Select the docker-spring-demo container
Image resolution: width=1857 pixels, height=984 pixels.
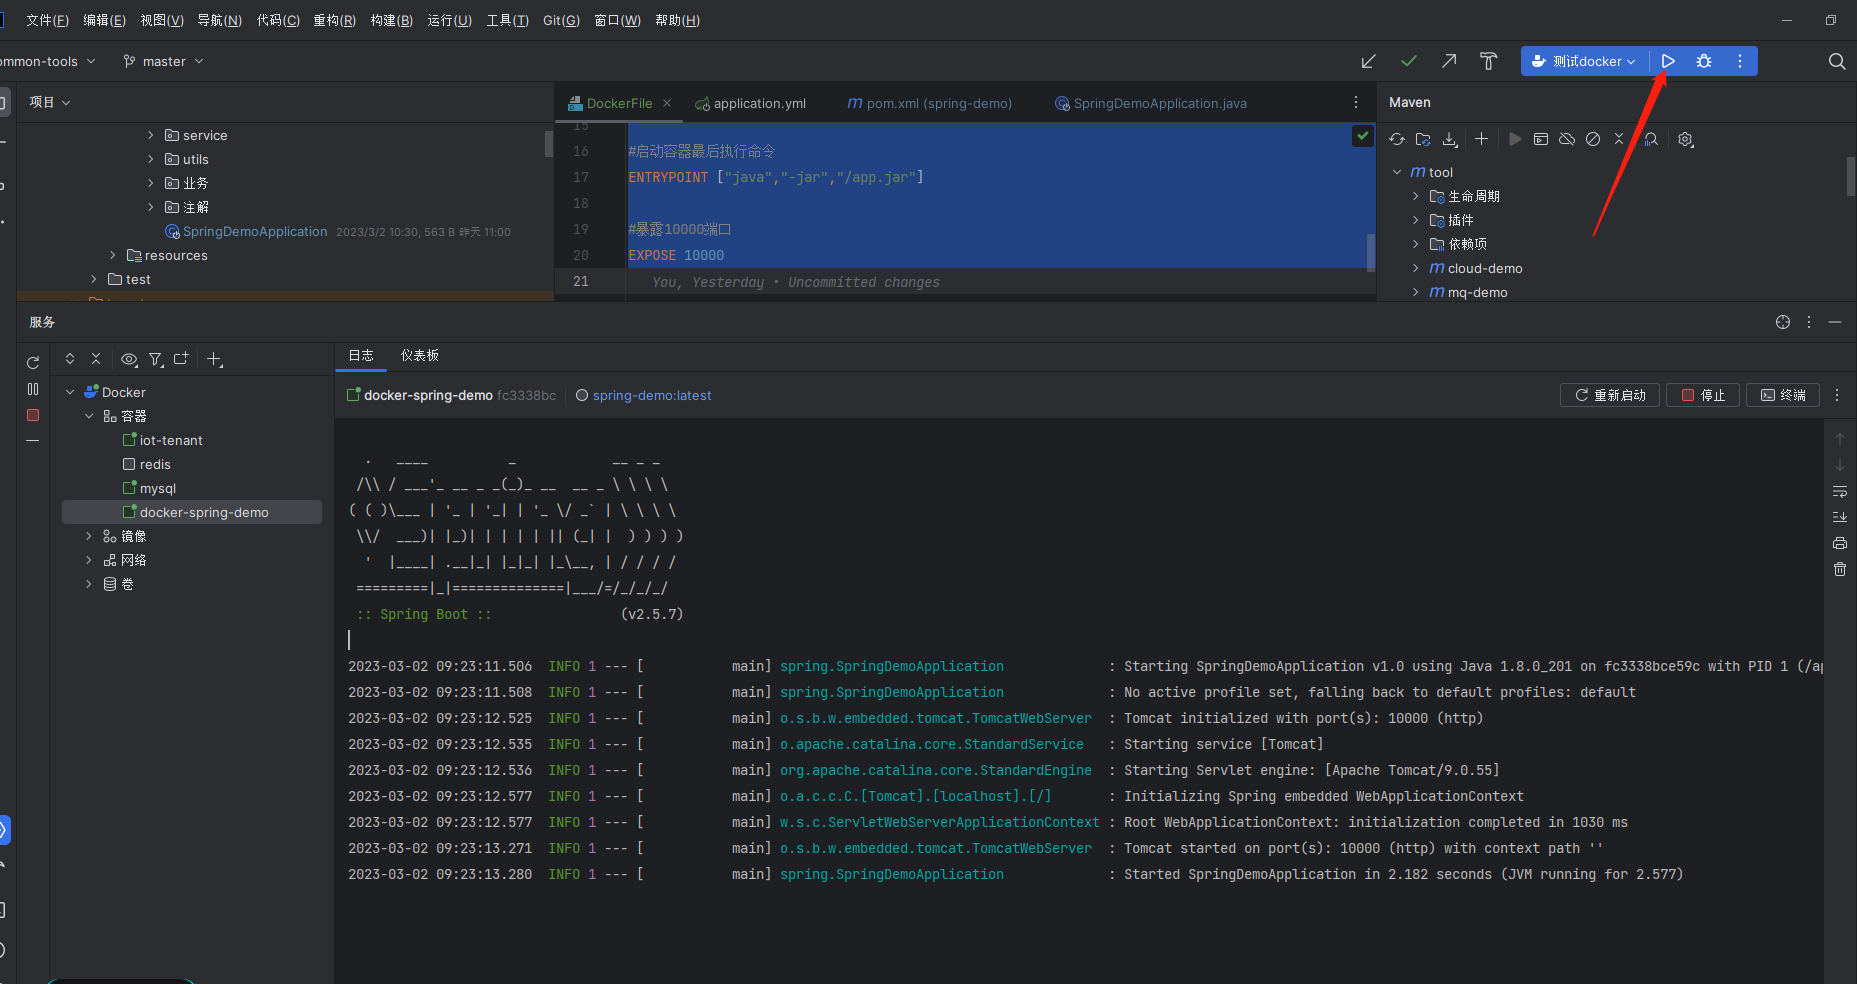198,511
